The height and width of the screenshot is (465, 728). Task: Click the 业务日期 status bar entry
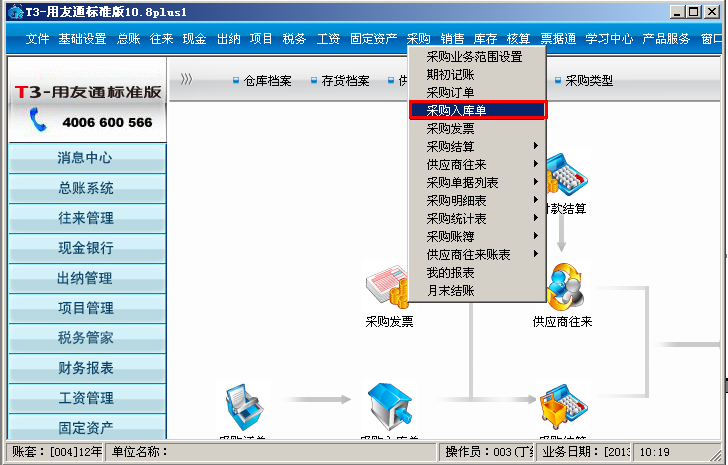click(x=584, y=452)
